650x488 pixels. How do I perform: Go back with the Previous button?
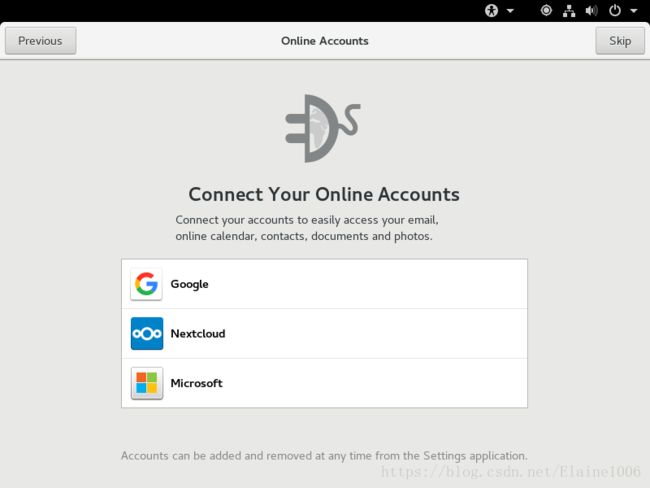click(x=41, y=41)
